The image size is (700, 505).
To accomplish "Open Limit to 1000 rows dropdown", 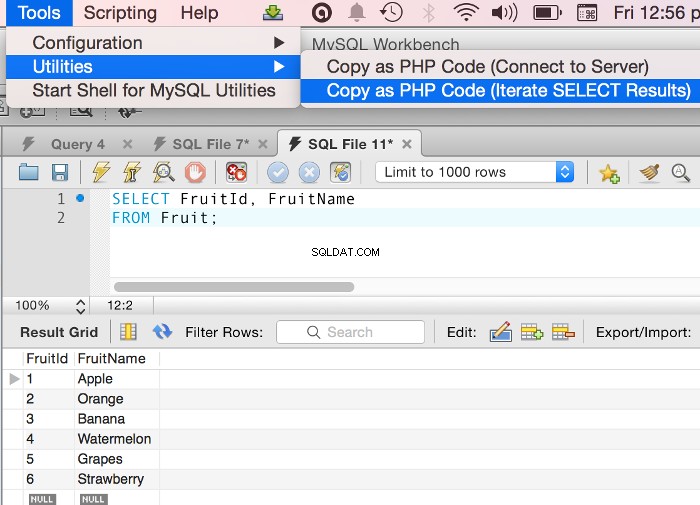I will point(475,172).
